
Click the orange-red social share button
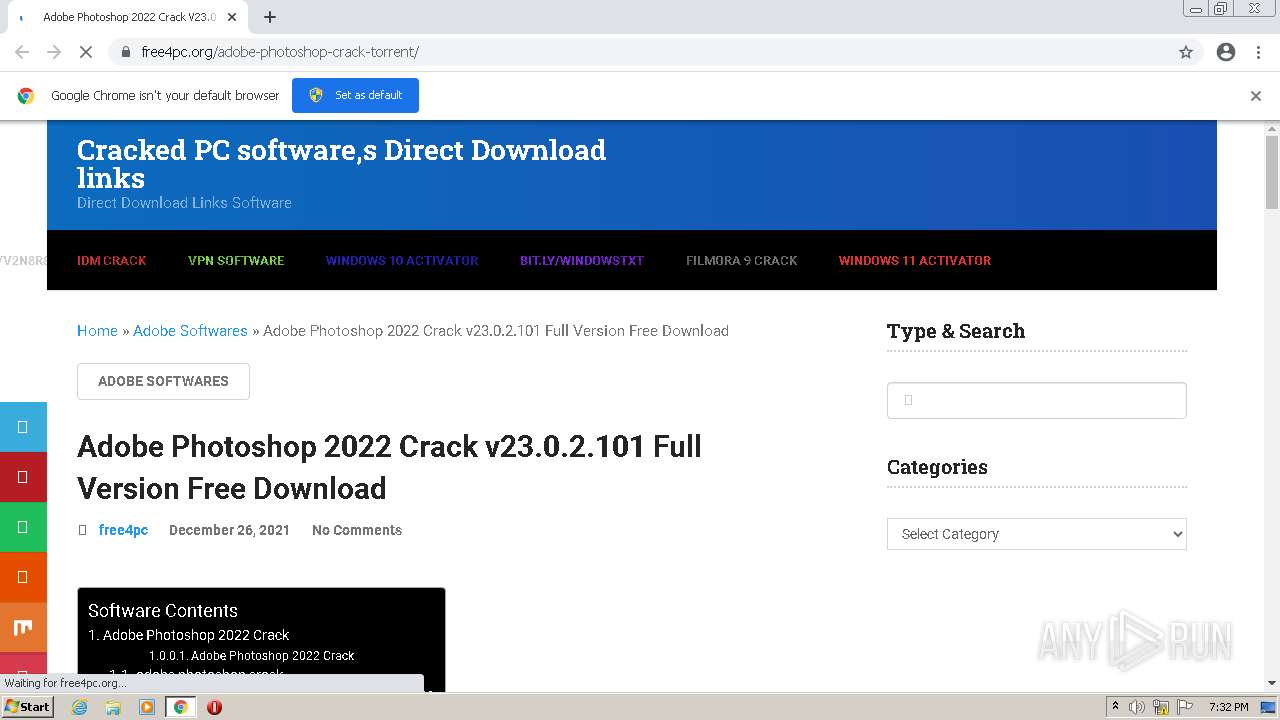coord(23,577)
